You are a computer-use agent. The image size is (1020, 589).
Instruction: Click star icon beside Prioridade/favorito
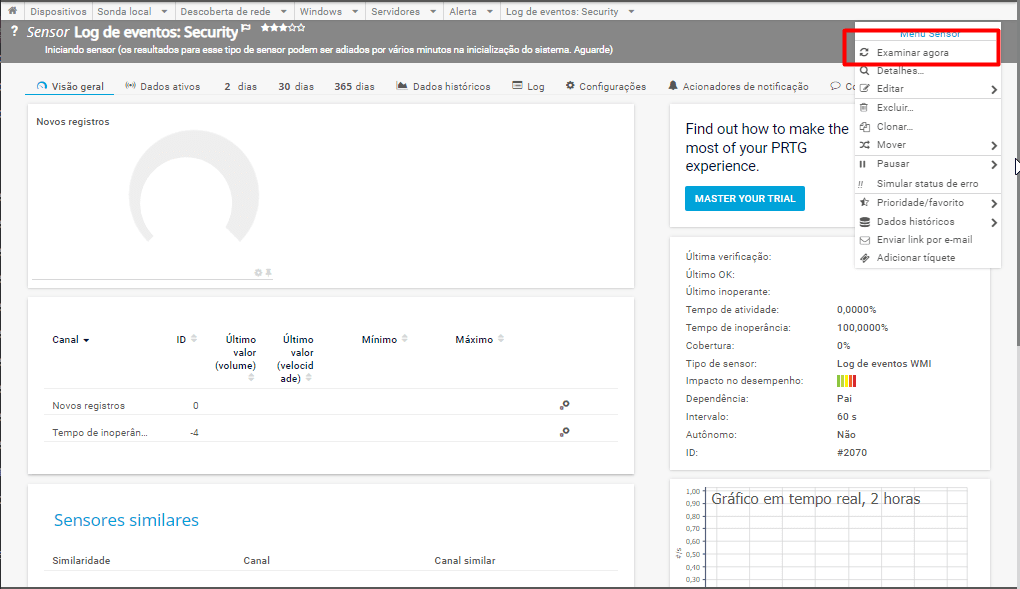(x=864, y=202)
